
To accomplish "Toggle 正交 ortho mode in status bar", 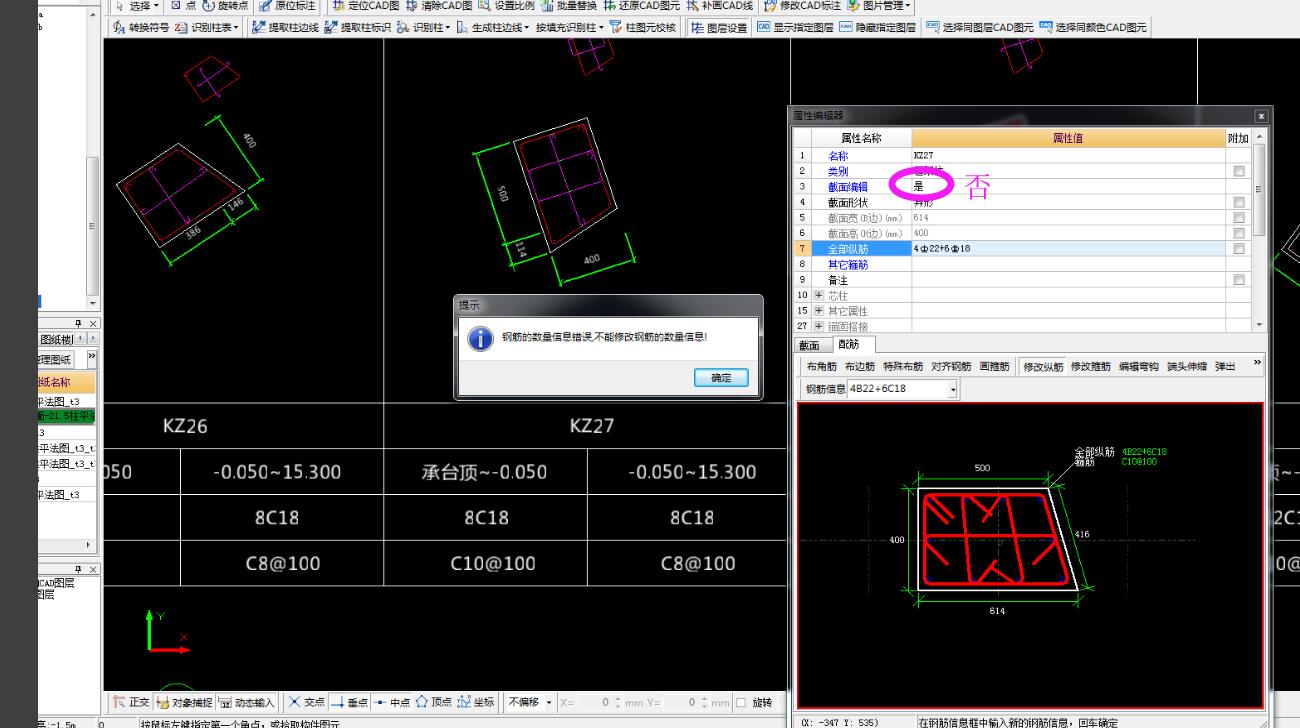I will [x=131, y=702].
